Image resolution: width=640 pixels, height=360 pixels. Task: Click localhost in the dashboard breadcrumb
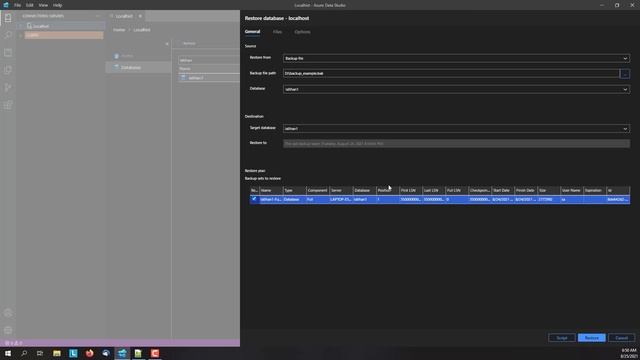(x=142, y=30)
